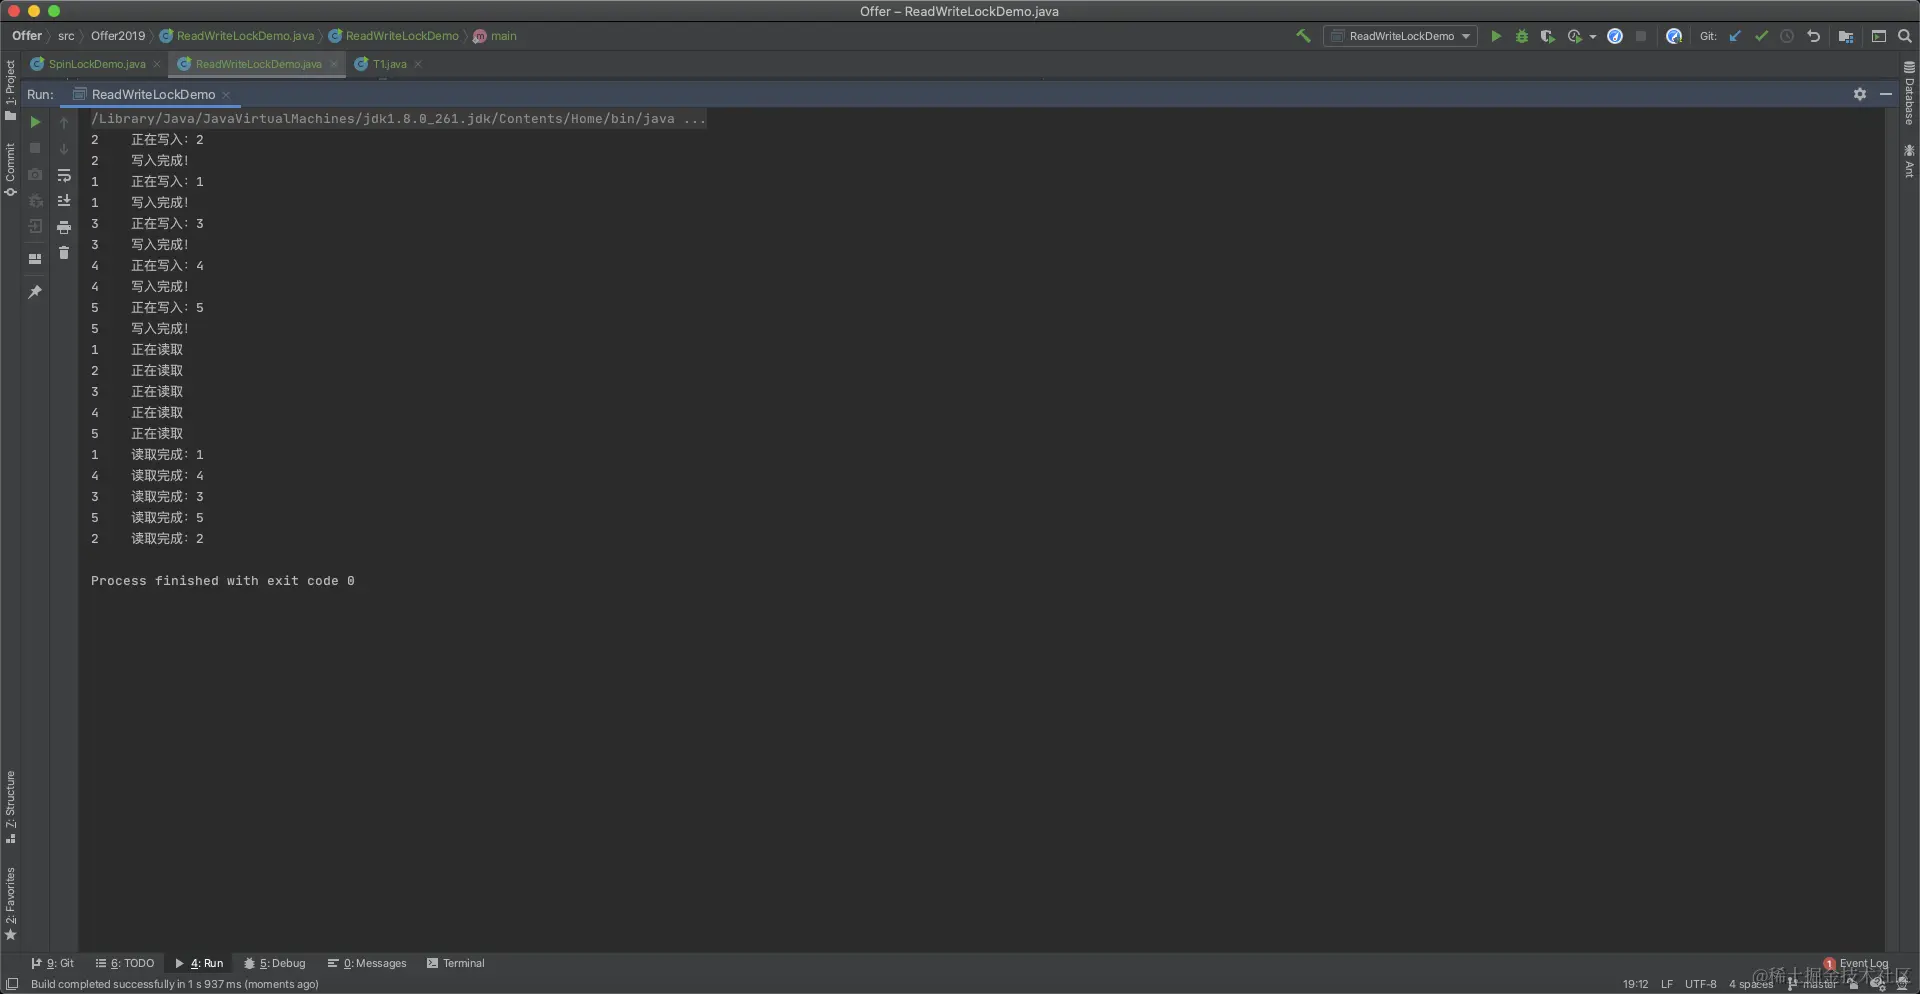Screen dimensions: 1920x994
Task: Click the Run panel's Stop square icon
Action: tap(35, 148)
